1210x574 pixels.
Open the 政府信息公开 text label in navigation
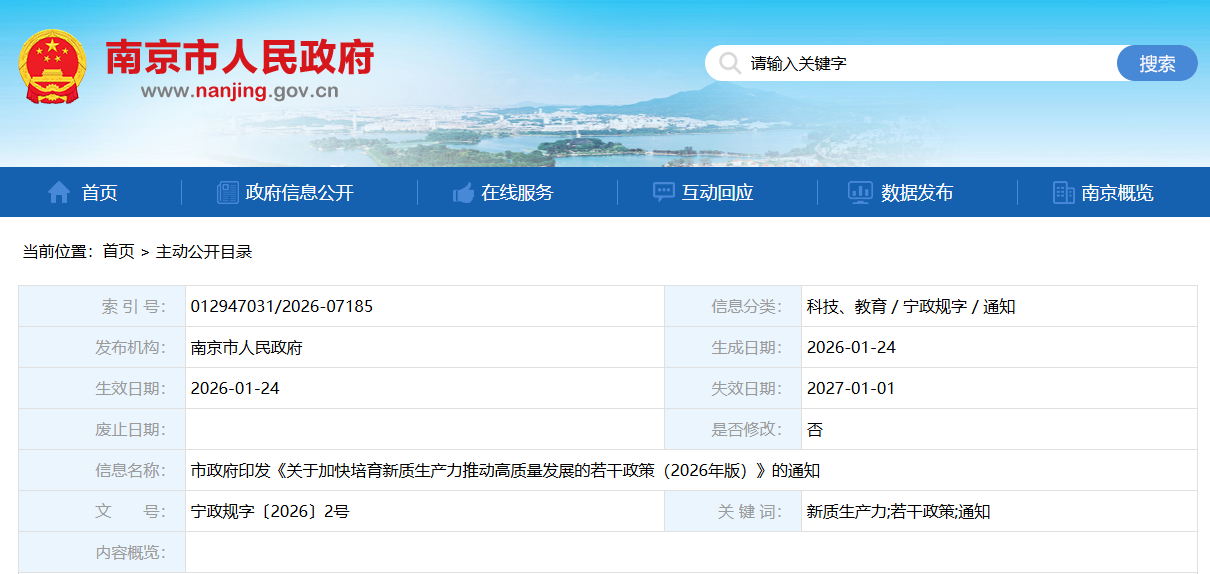[299, 193]
